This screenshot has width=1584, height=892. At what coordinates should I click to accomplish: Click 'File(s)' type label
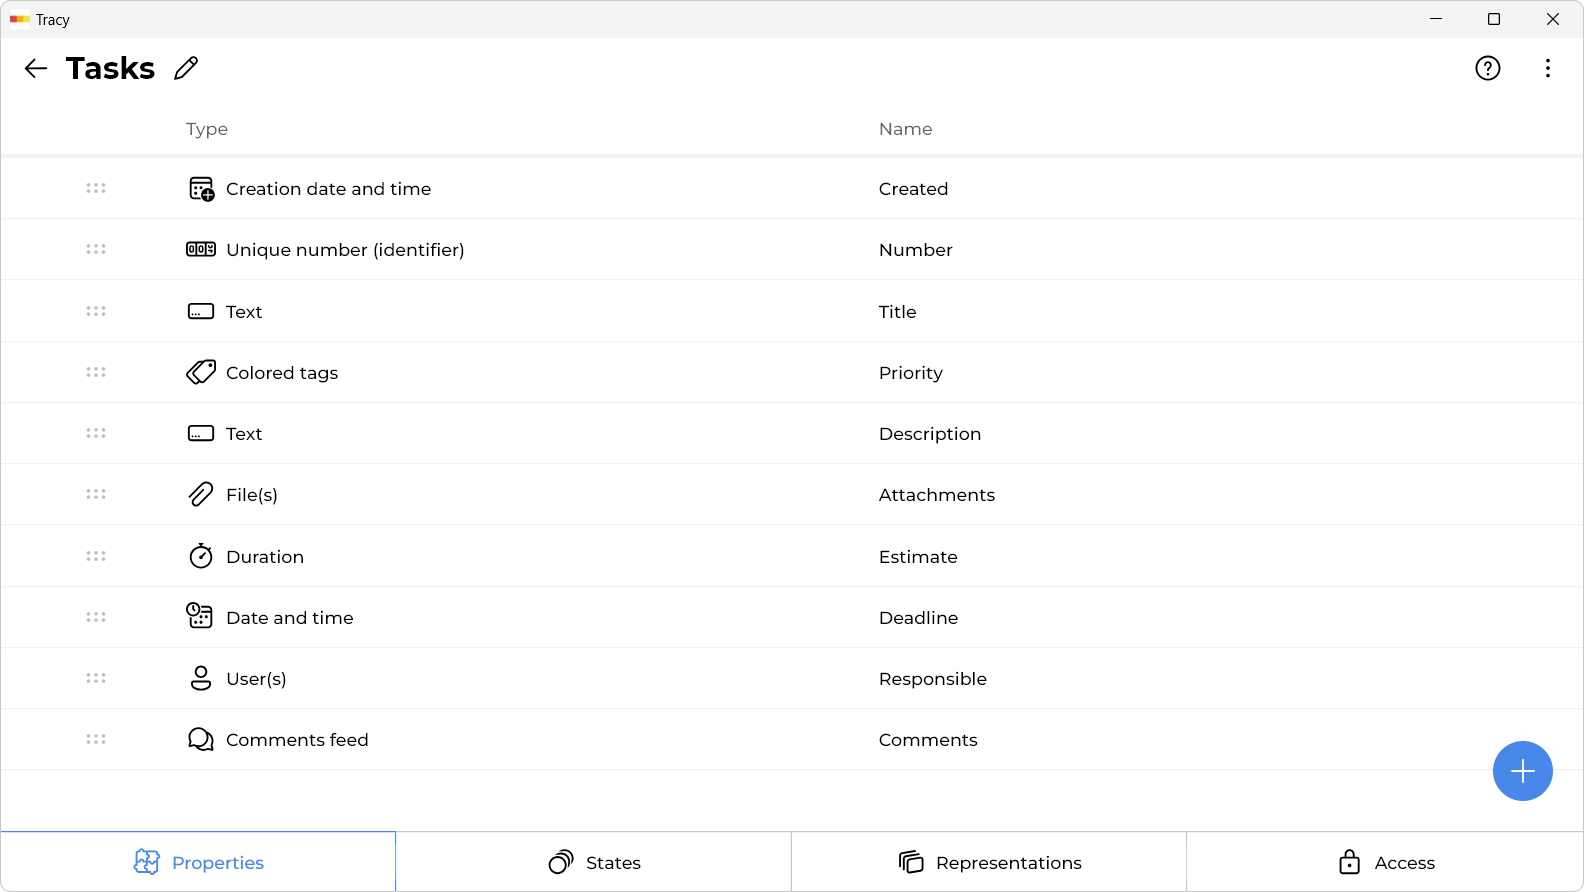pyautogui.click(x=252, y=495)
